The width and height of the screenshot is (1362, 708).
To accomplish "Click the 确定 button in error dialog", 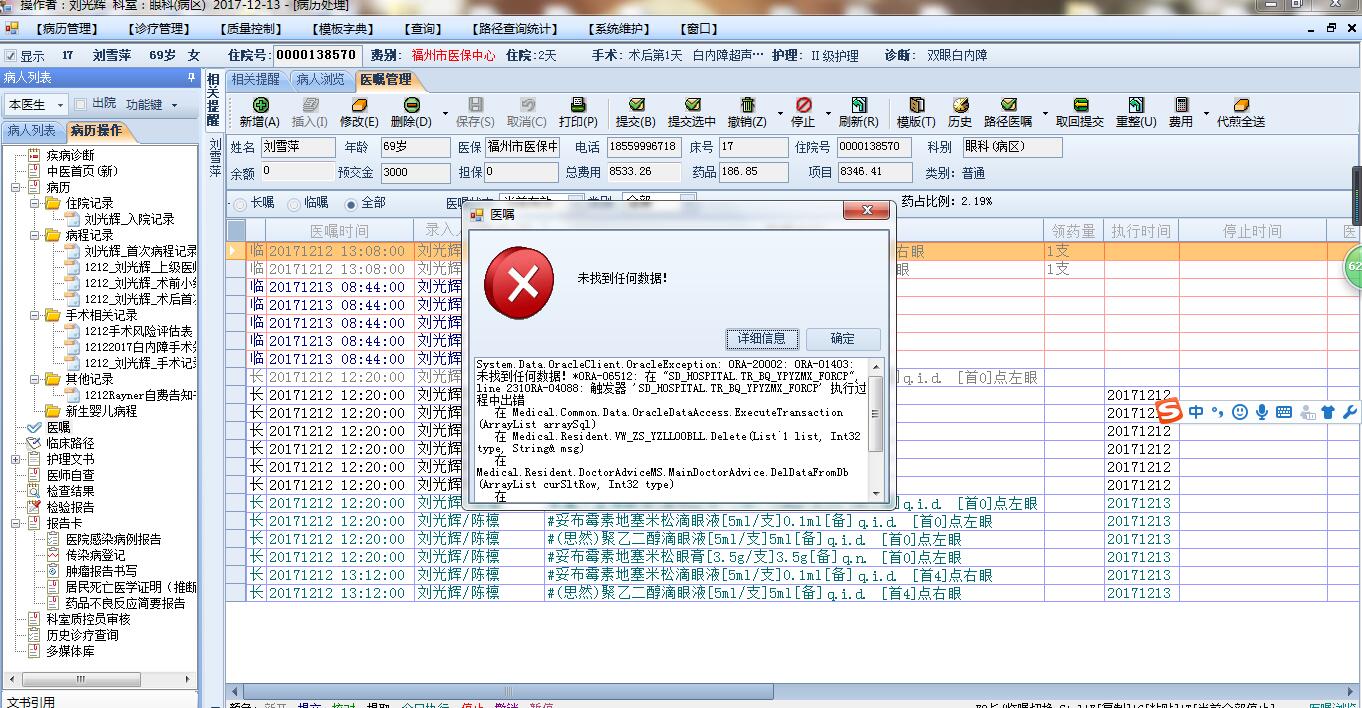I will [x=843, y=338].
